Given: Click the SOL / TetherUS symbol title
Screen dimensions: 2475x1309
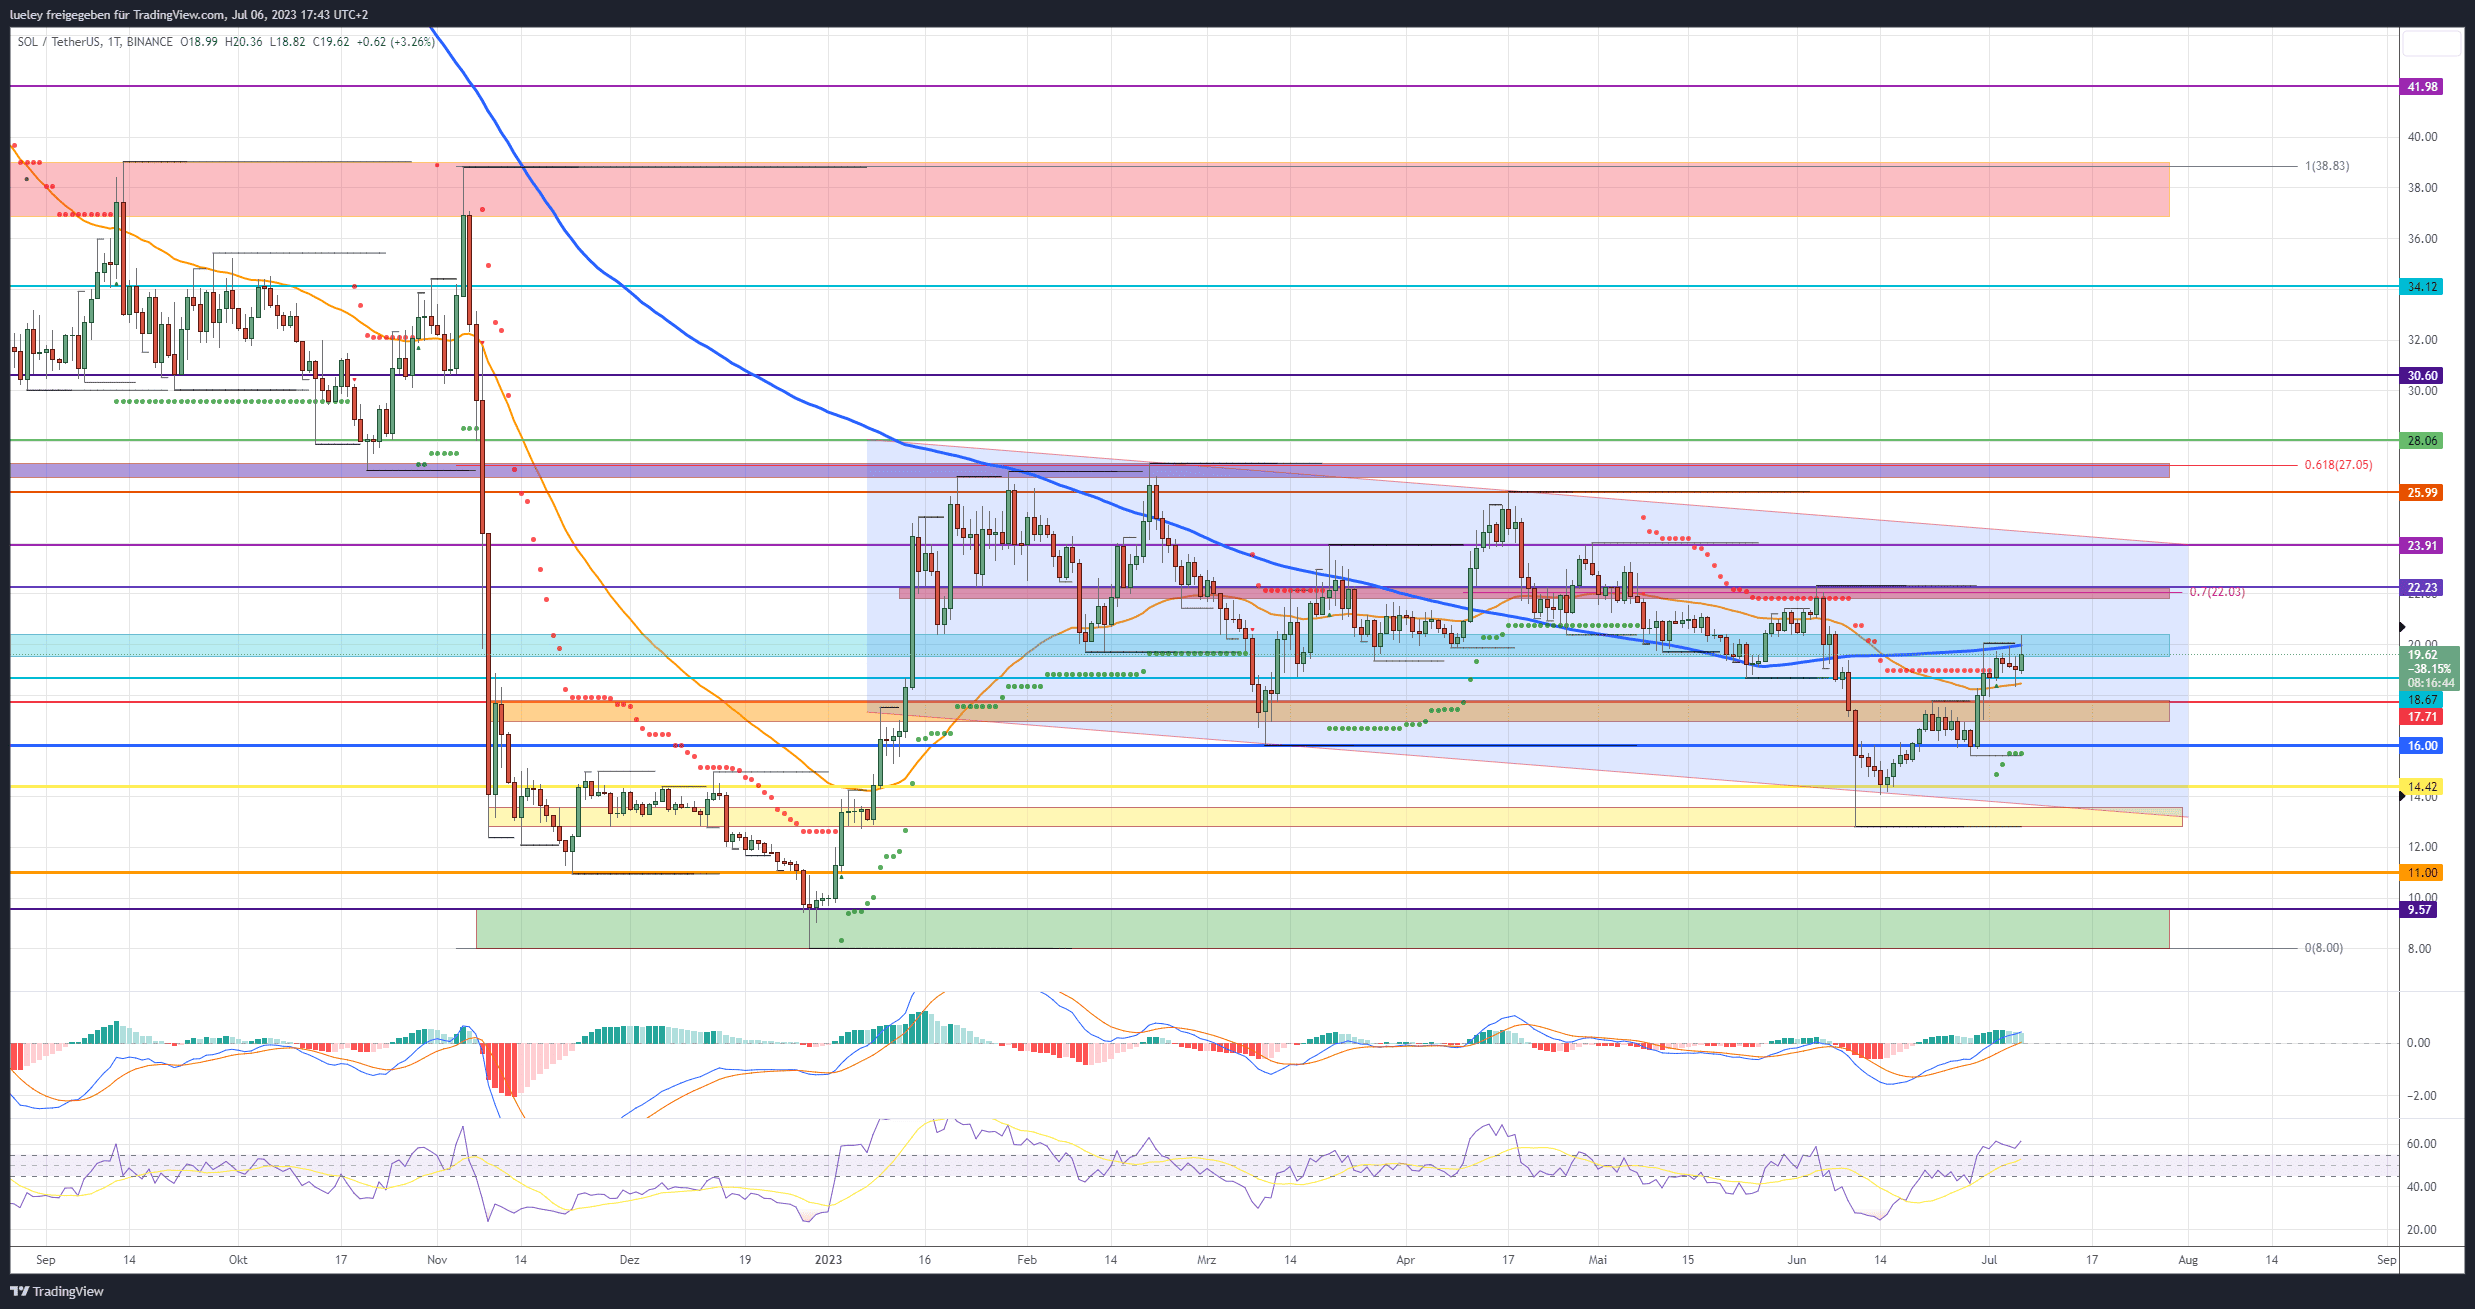Looking at the screenshot, I should pos(59,42).
